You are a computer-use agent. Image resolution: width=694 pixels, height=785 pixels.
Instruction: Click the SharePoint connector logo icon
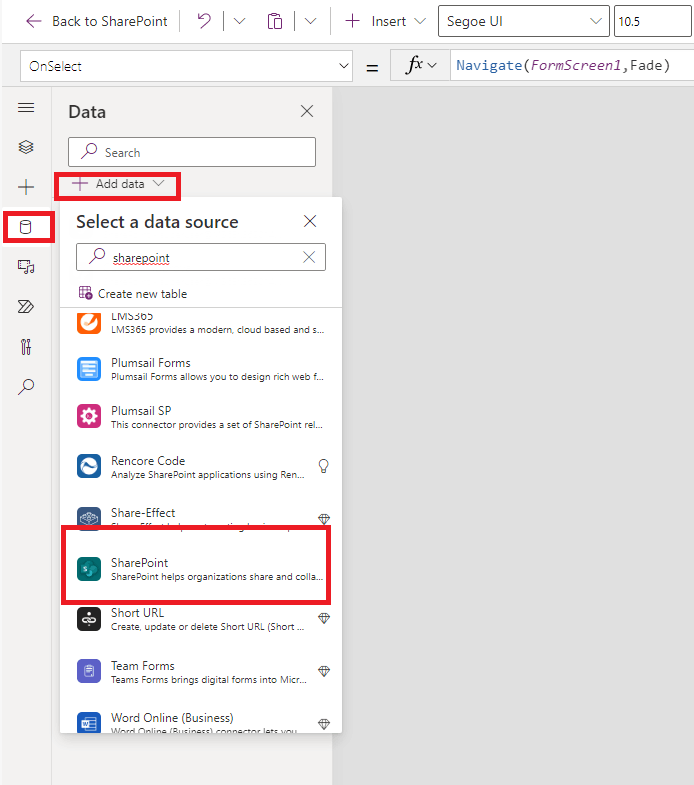[x=89, y=569]
